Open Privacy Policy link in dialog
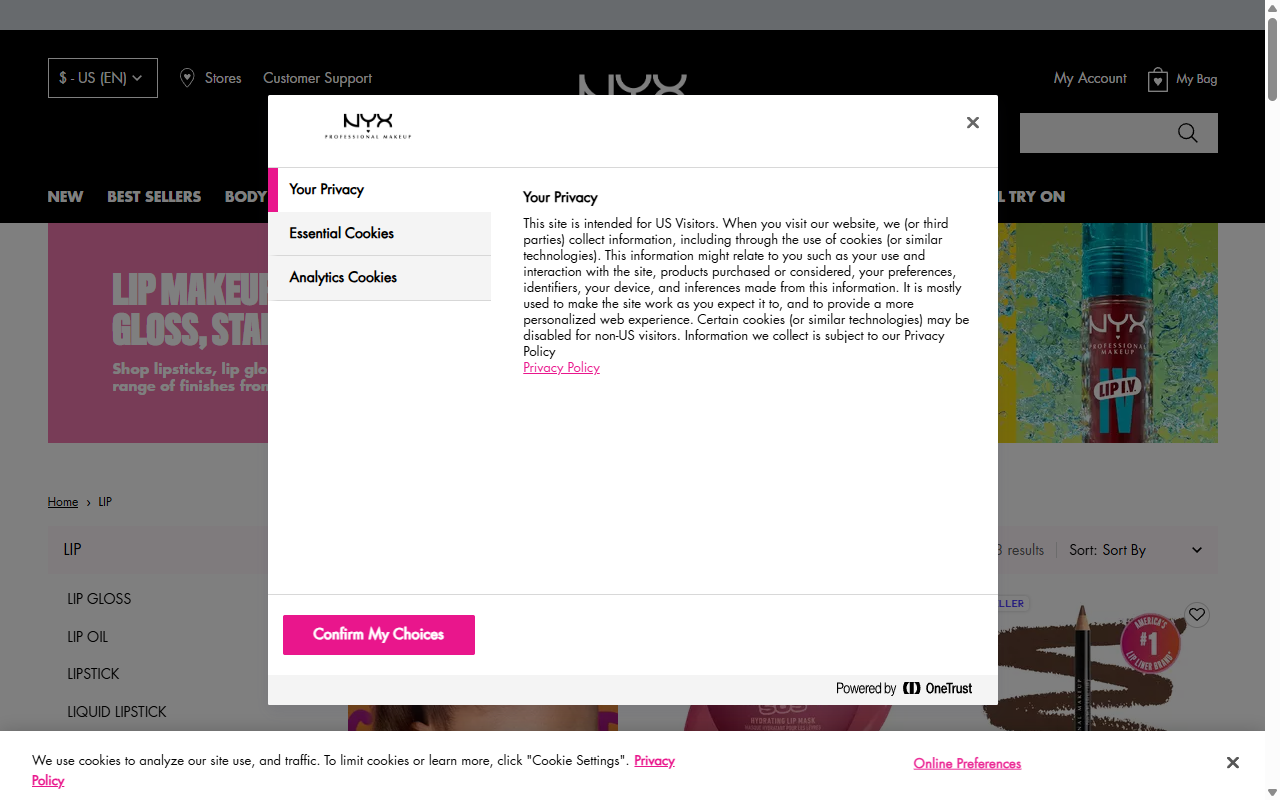This screenshot has width=1280, height=800. [561, 367]
